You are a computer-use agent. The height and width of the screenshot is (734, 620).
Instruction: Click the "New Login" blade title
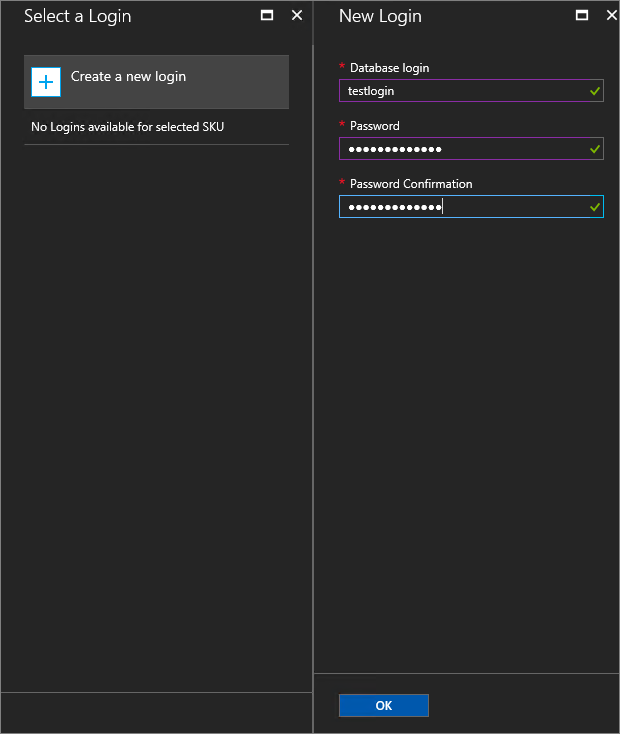pos(380,16)
